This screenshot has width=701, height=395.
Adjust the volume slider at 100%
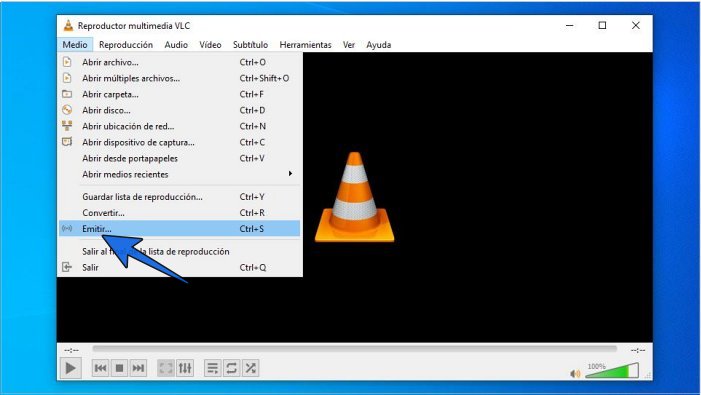(612, 371)
